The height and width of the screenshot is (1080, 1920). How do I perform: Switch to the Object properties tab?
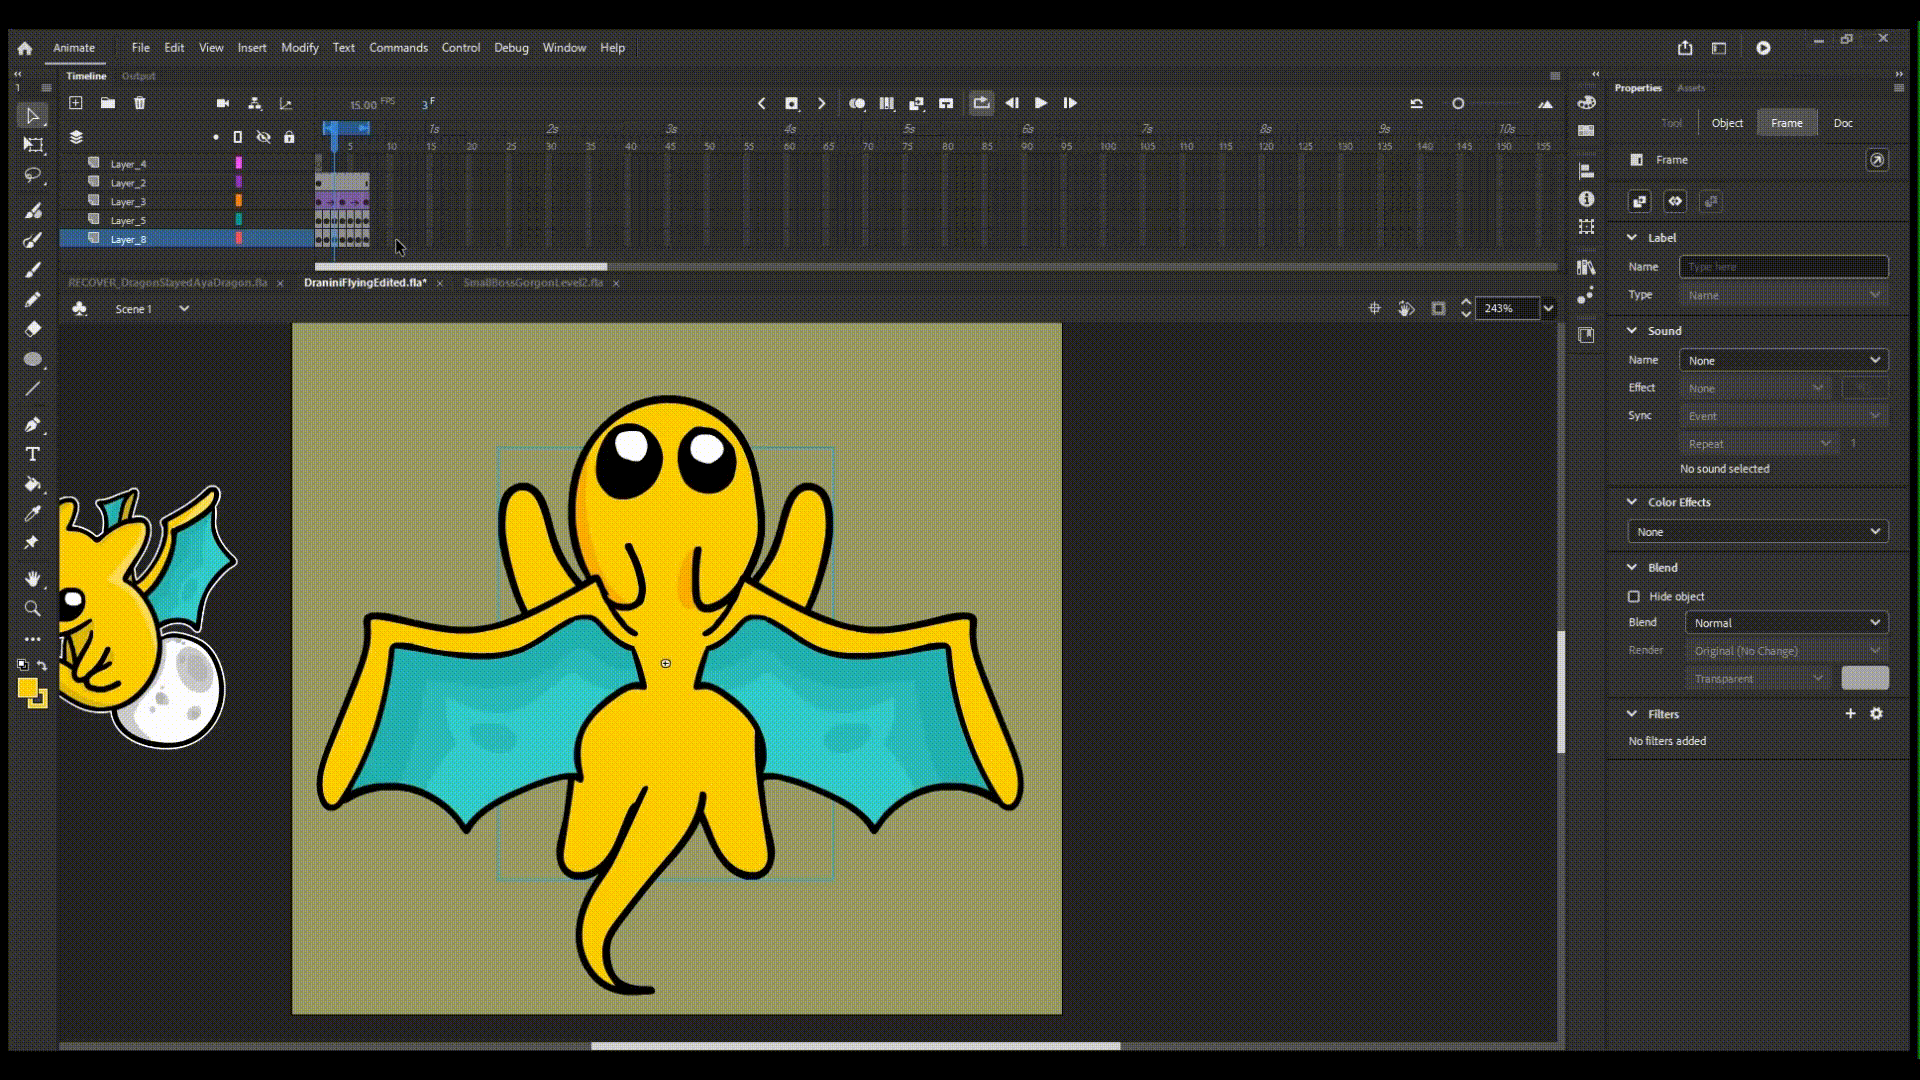(x=1727, y=123)
